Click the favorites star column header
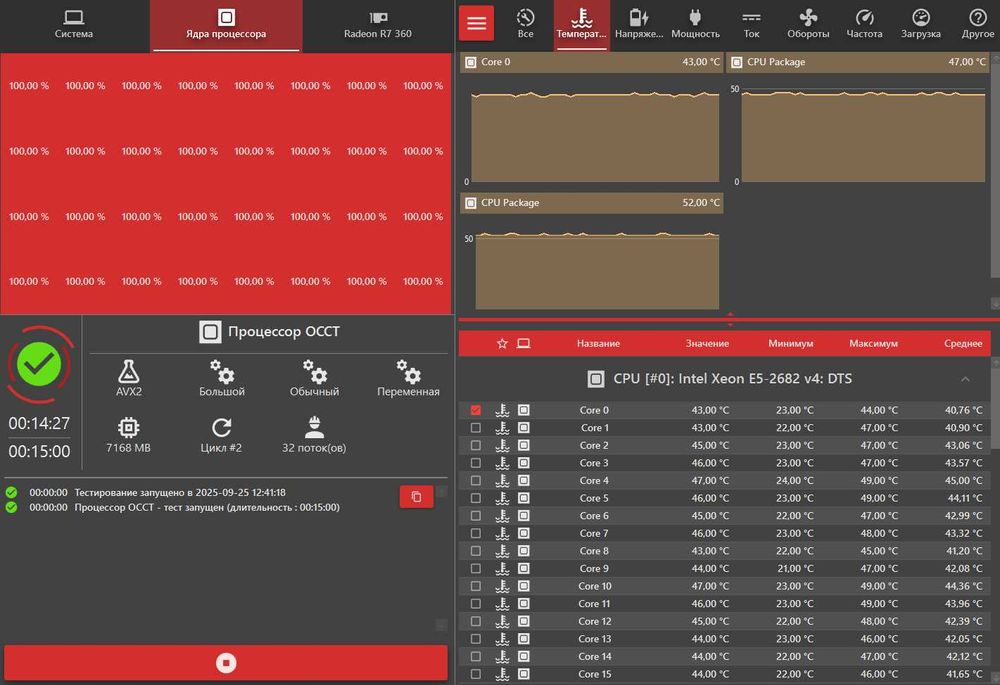 pos(502,343)
